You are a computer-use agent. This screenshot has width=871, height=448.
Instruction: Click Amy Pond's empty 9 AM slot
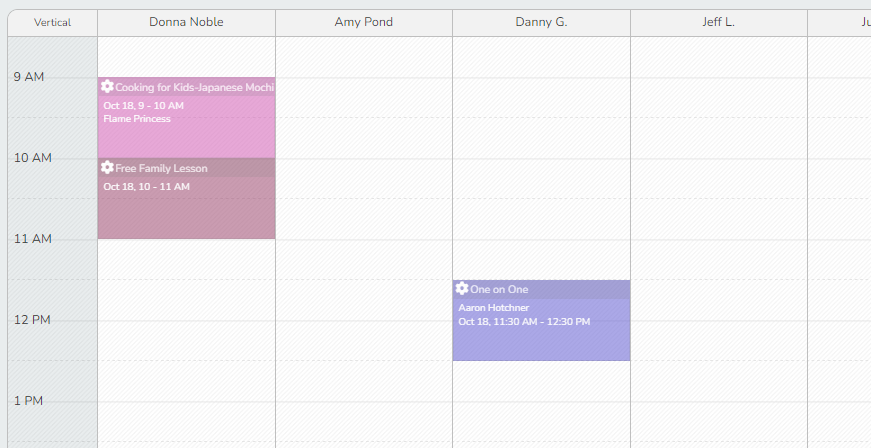click(364, 98)
